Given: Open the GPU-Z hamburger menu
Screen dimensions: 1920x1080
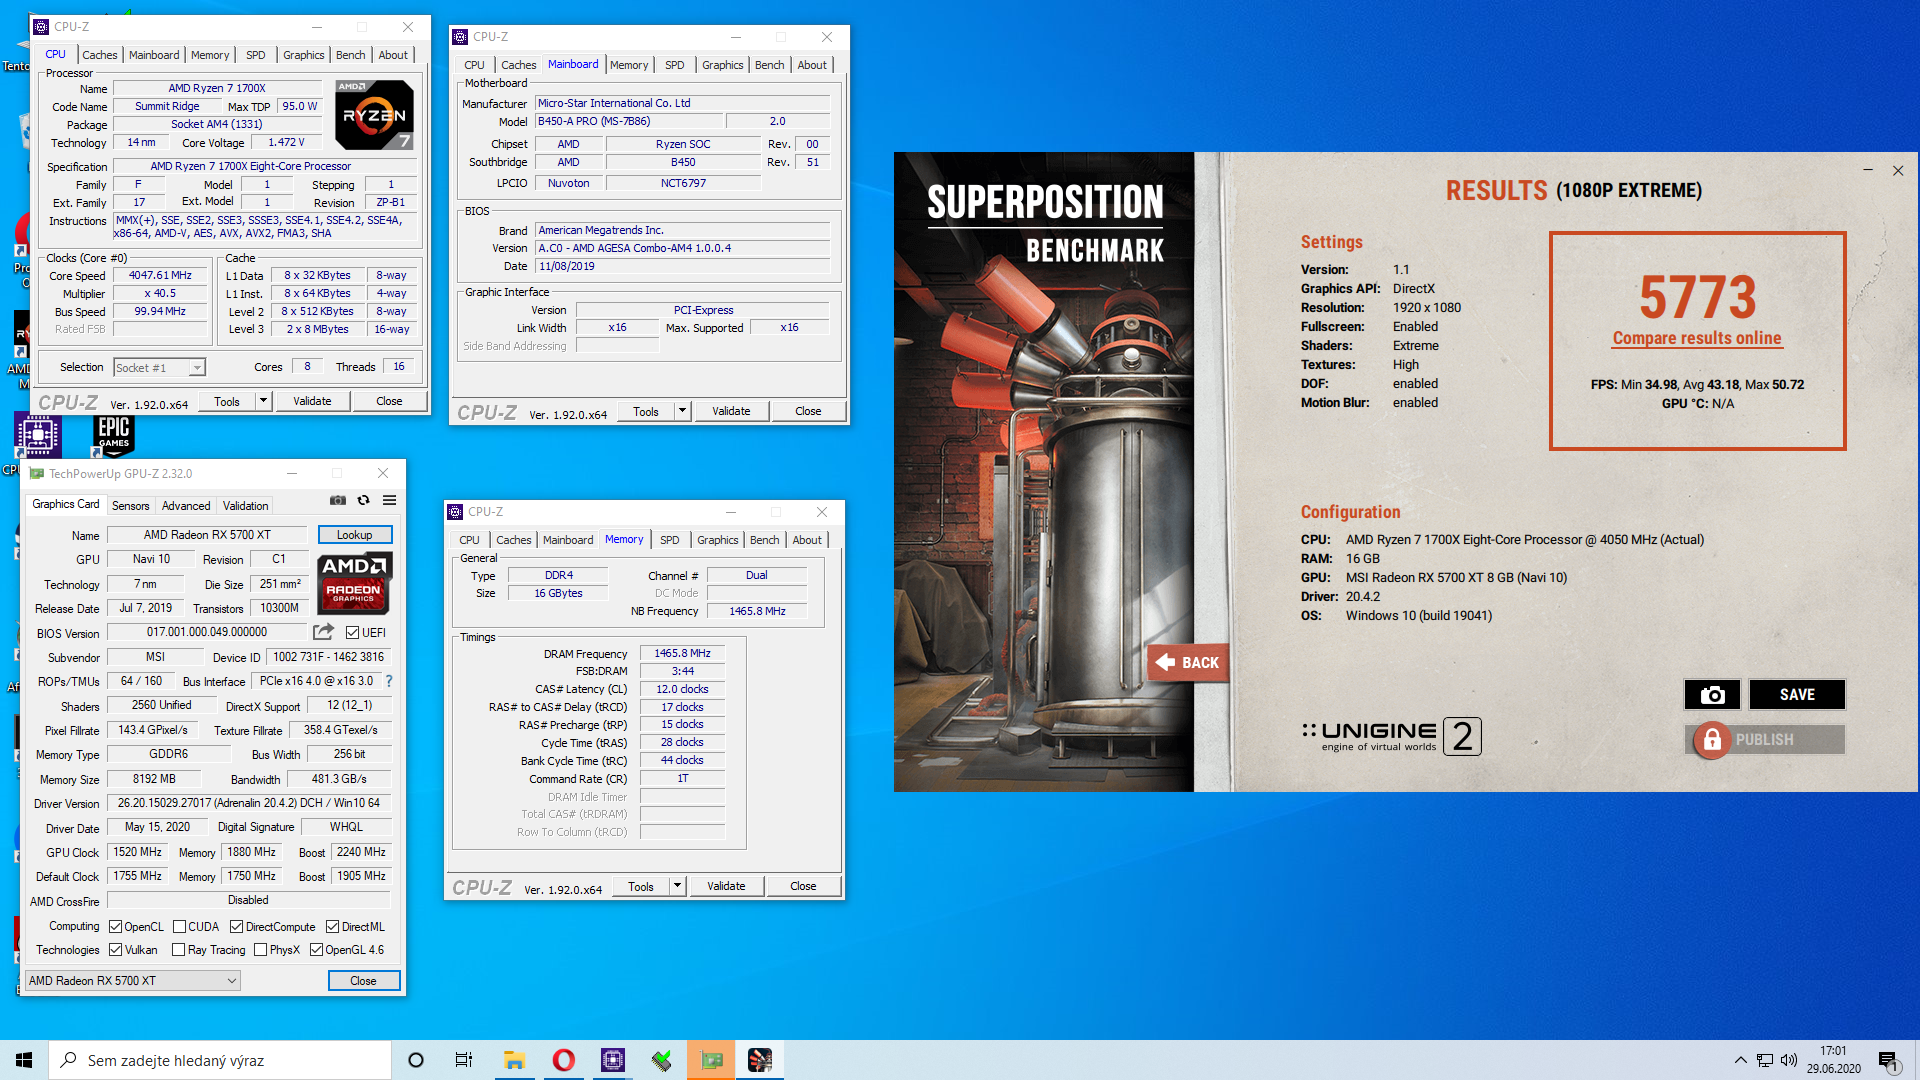Looking at the screenshot, I should pos(390,501).
